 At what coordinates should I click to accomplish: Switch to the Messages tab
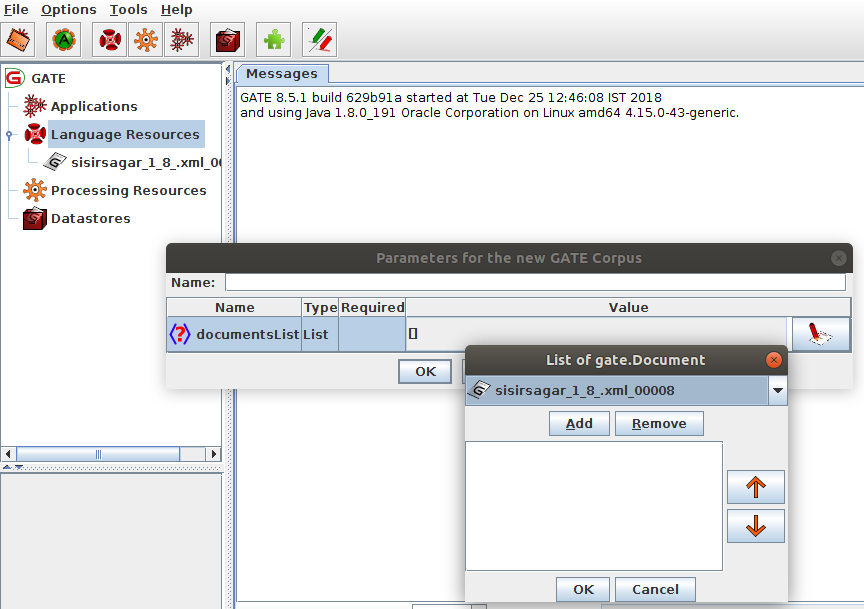(x=282, y=73)
